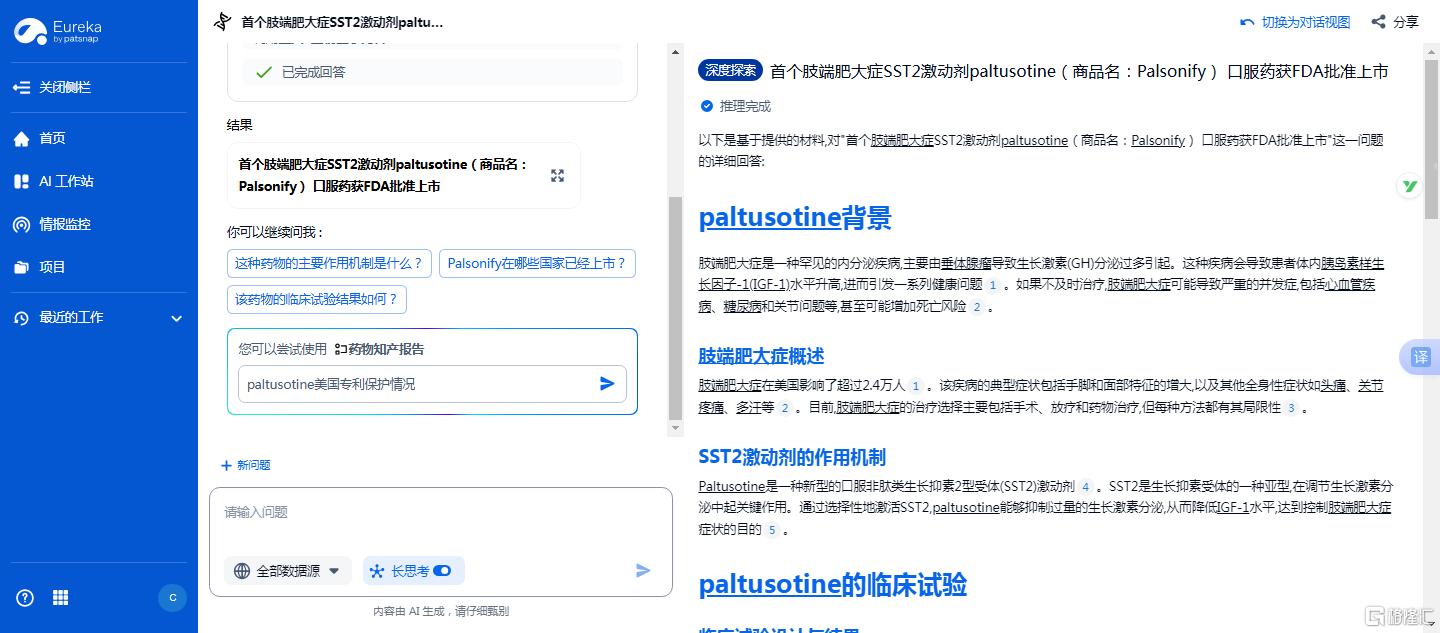Send the paltusotine patent query with arrow icon
Viewport: 1440px width, 633px height.
607,384
